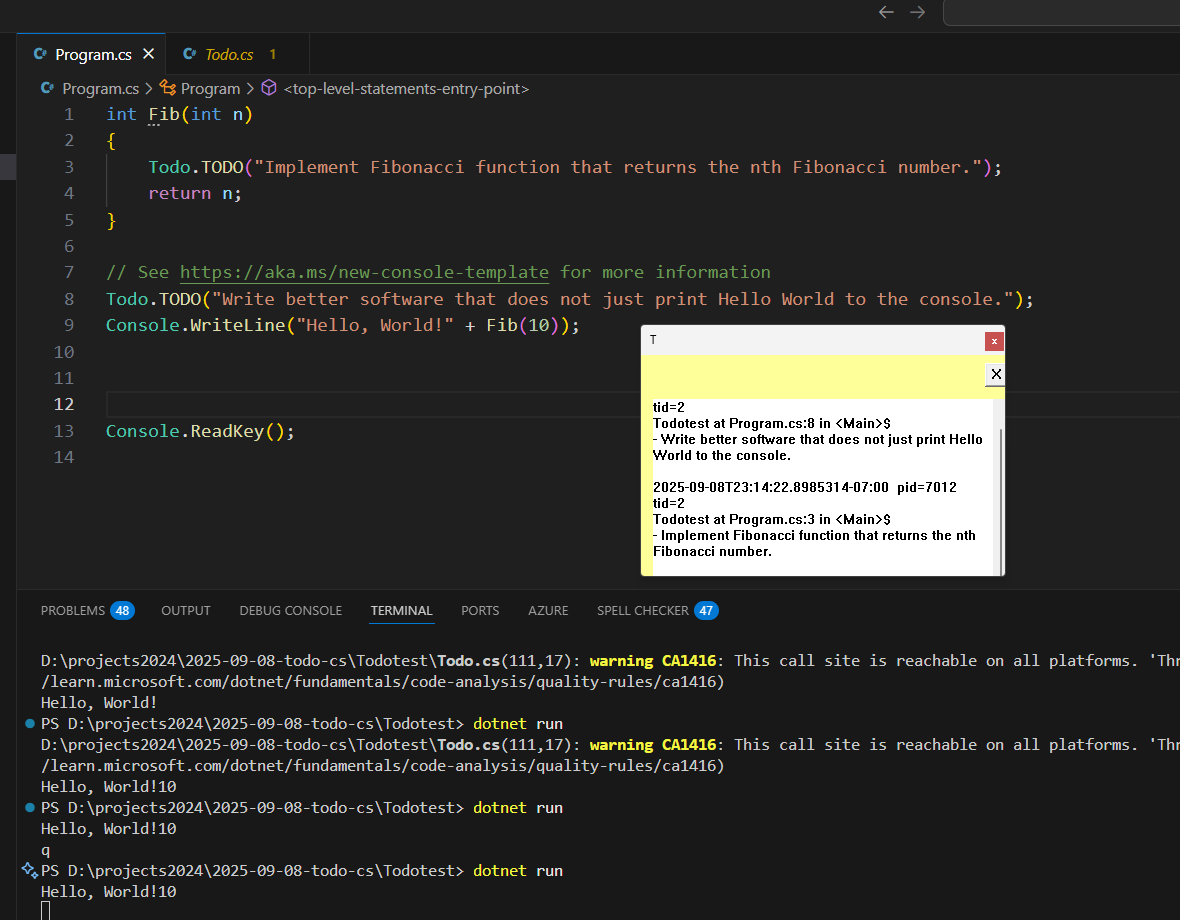1180x920 pixels.
Task: Close the Program.cs editor tab
Action: point(149,54)
